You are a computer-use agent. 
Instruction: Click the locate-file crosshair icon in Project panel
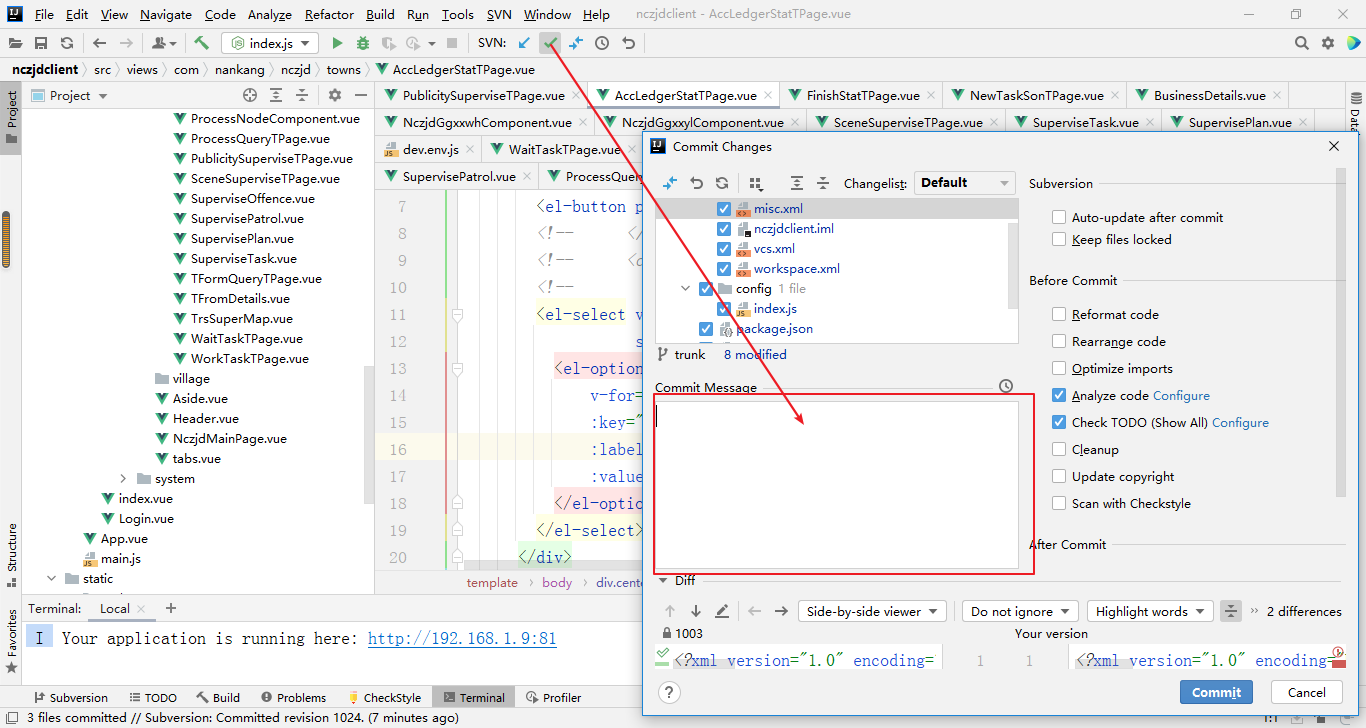pos(250,95)
